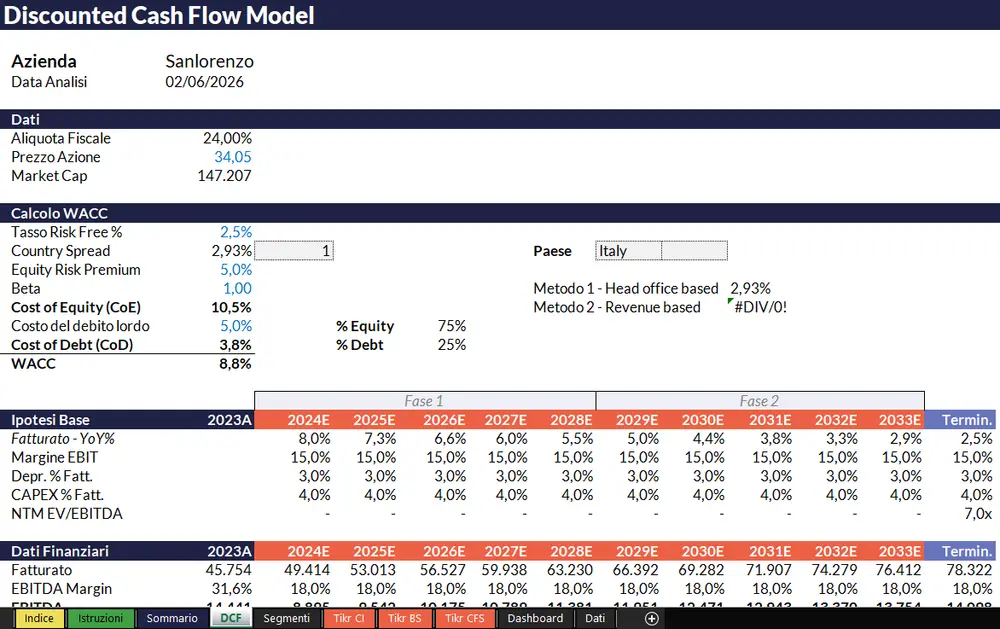Open the Tikr BS sheet tab
This screenshot has height=629, width=1000.
coord(405,618)
